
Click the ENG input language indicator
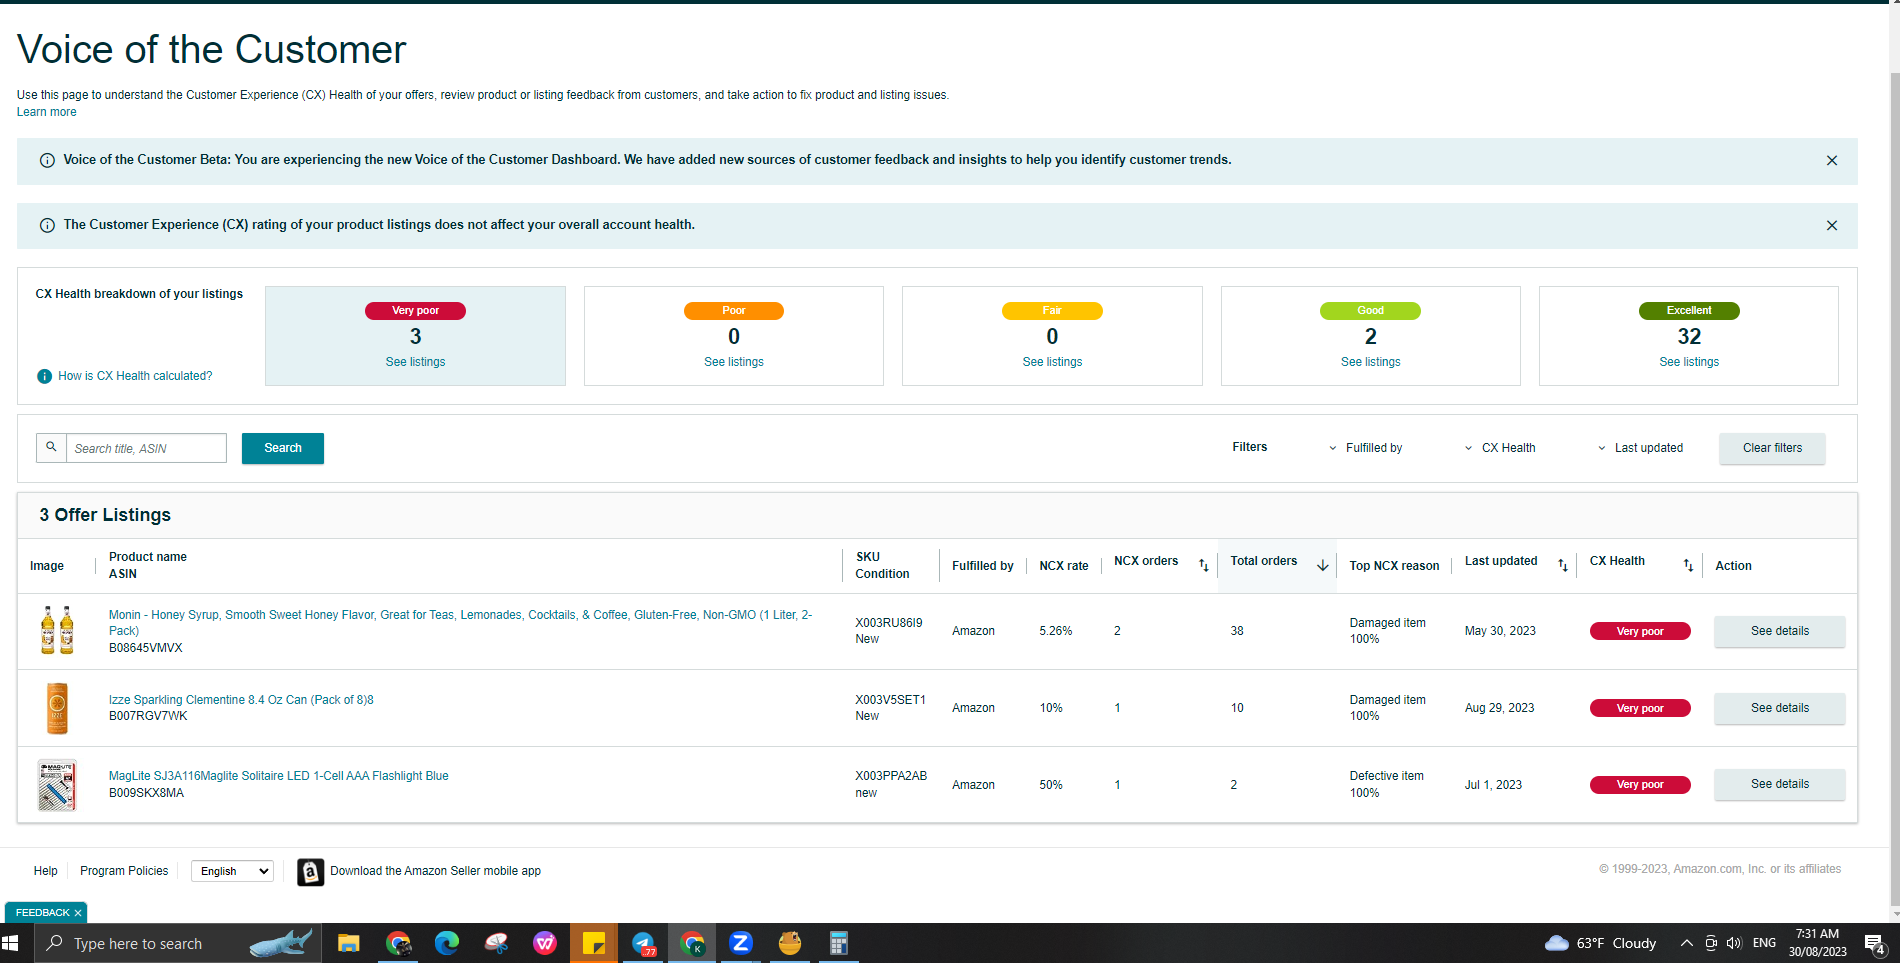pos(1764,943)
